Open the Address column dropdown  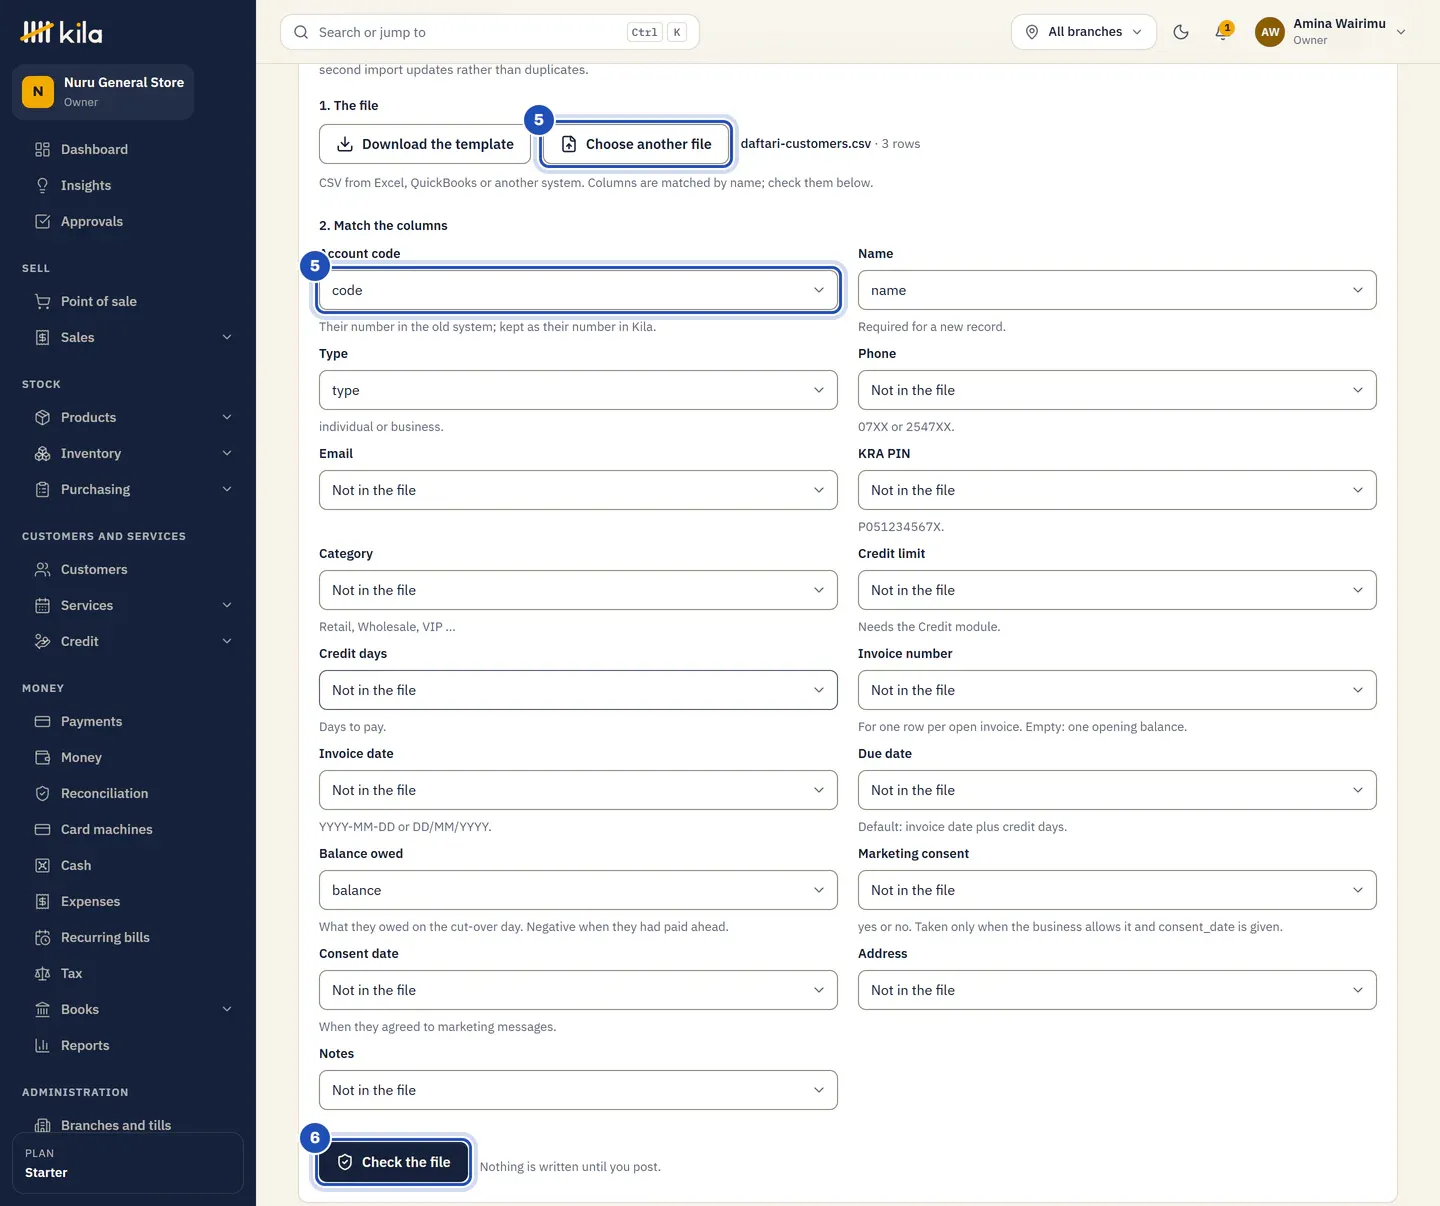(x=1117, y=990)
